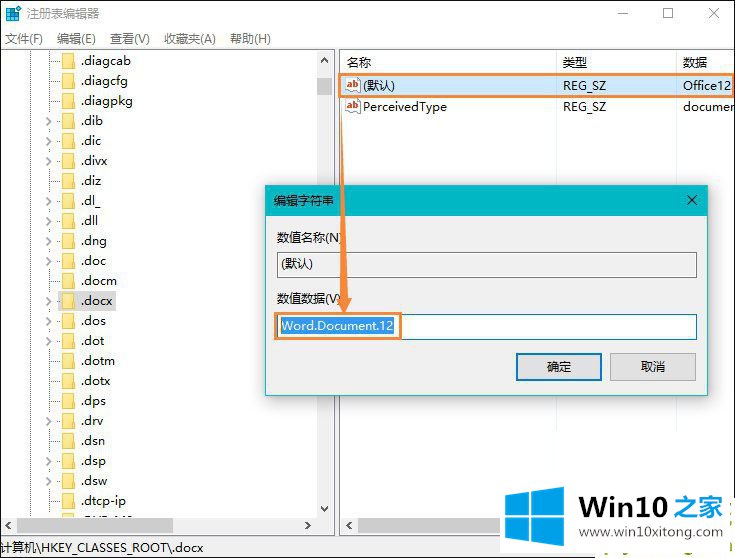Click the .diagcfg folder icon
The height and width of the screenshot is (558, 735).
point(68,81)
